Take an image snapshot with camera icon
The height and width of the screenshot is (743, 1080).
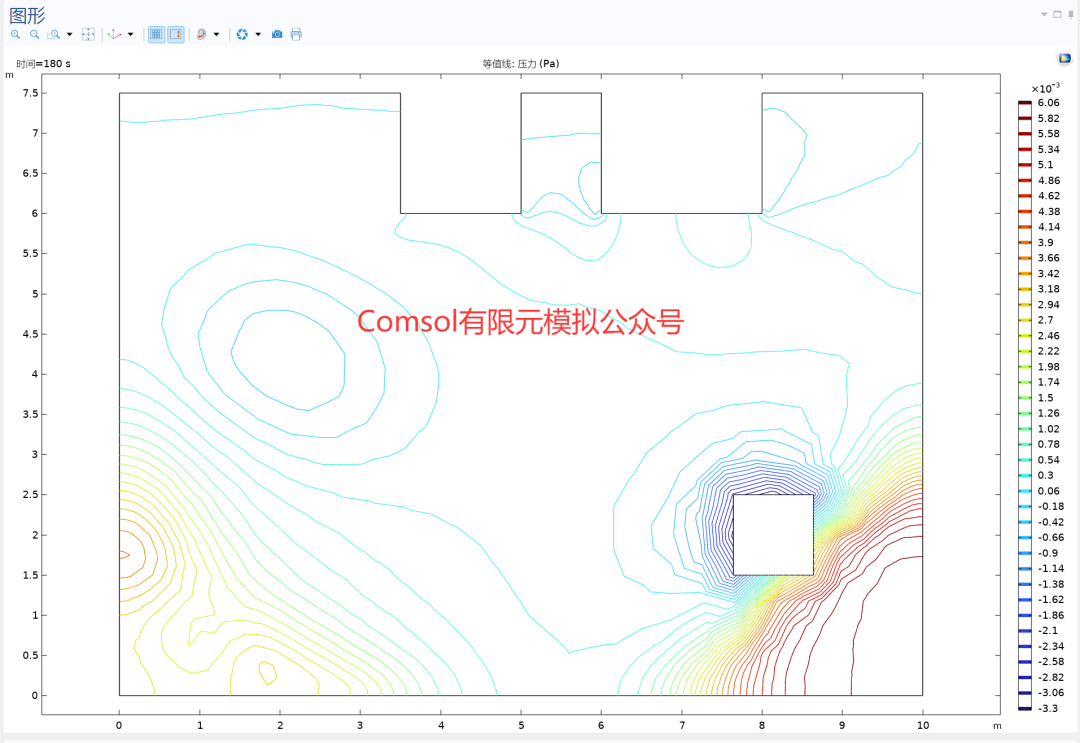click(277, 34)
